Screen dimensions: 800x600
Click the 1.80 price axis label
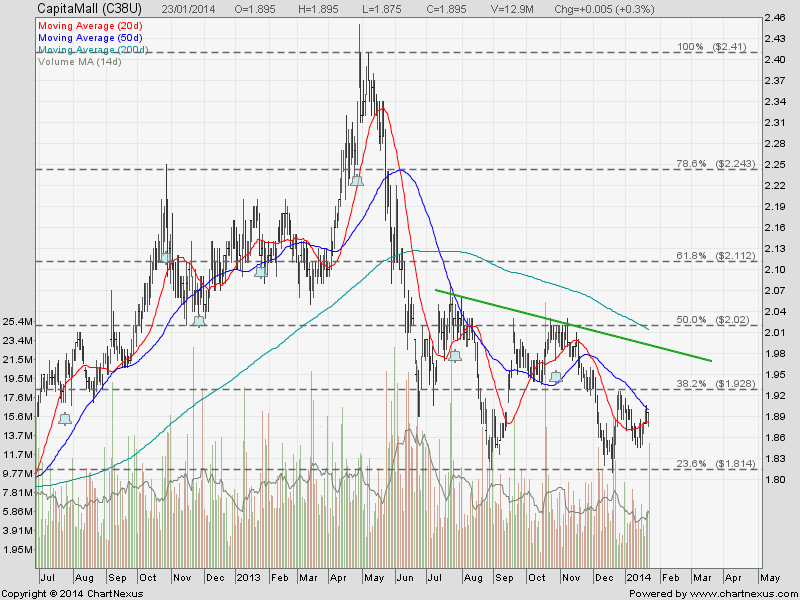(x=774, y=480)
